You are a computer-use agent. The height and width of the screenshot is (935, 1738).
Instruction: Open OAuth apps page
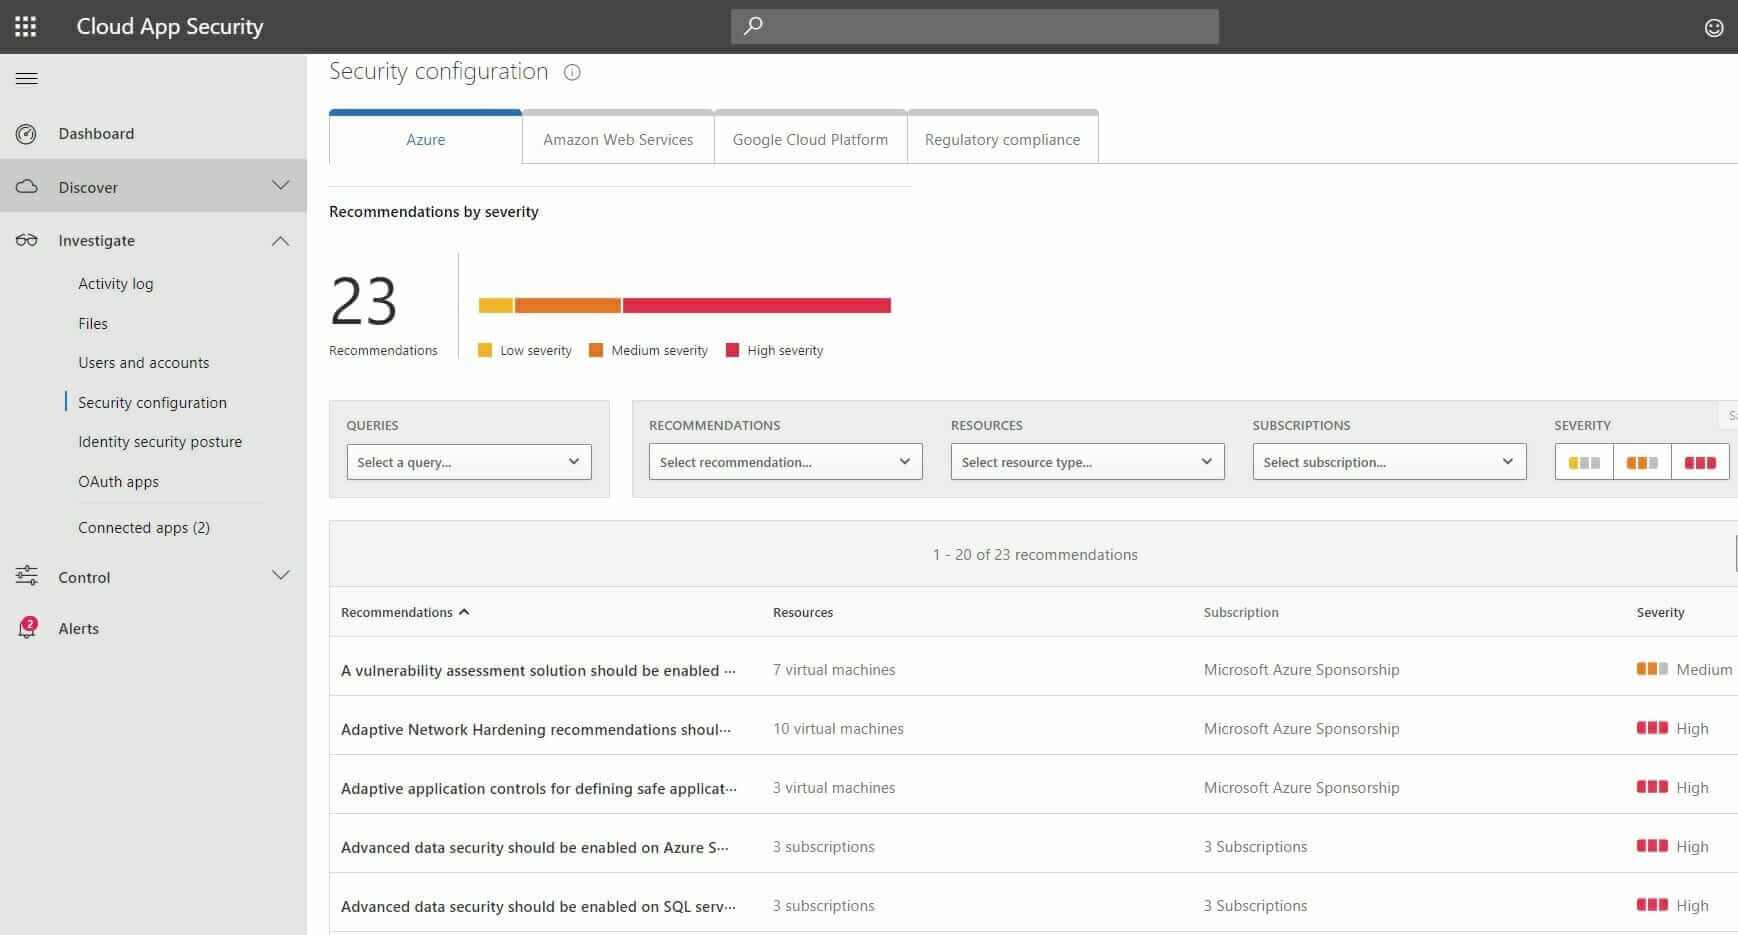click(x=118, y=482)
